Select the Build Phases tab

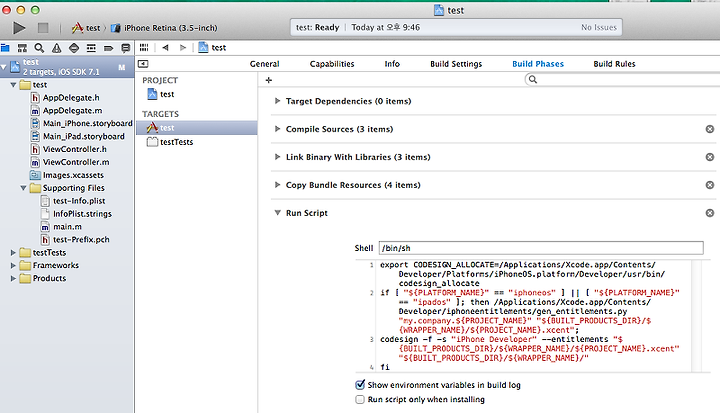[x=538, y=64]
